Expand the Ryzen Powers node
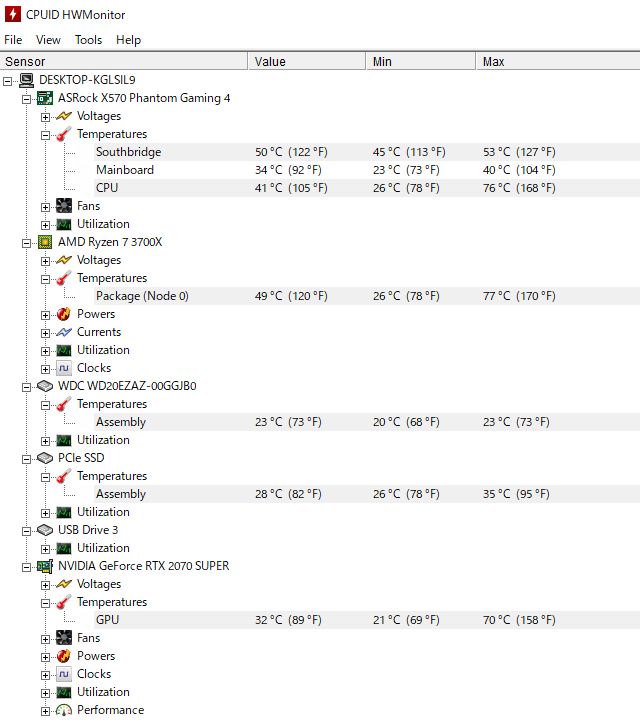The width and height of the screenshot is (640, 722). click(45, 315)
